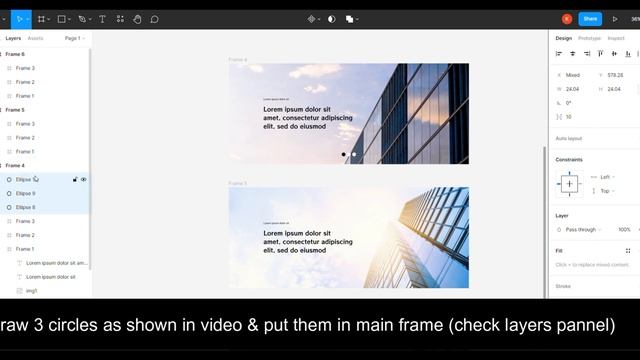Click the Align left icon

coord(559,53)
